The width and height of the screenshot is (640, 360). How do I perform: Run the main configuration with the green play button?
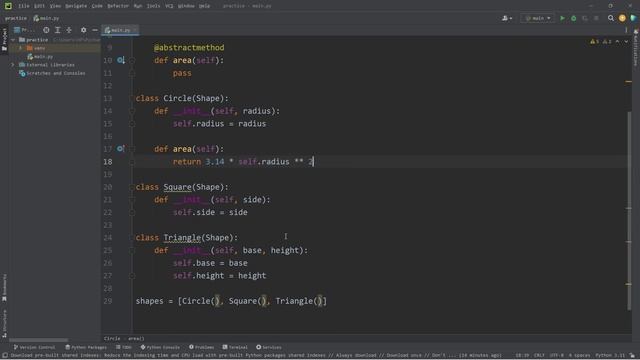pos(562,18)
